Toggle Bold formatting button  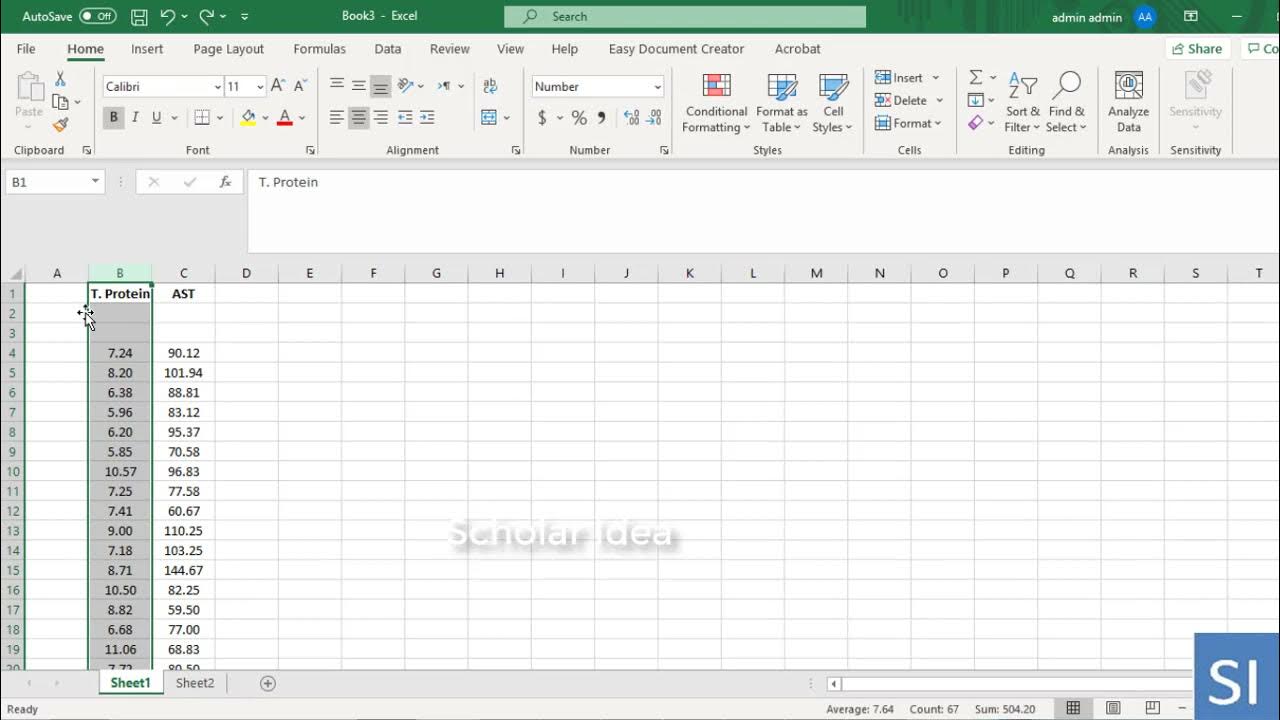pyautogui.click(x=114, y=118)
